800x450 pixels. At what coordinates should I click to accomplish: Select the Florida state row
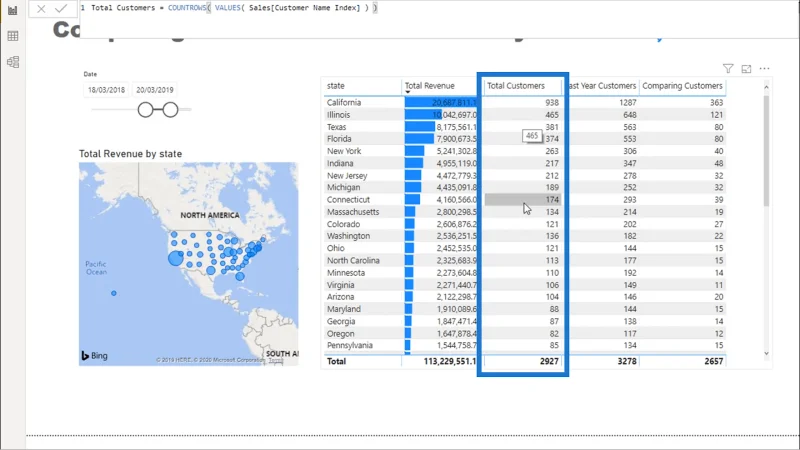click(525, 139)
